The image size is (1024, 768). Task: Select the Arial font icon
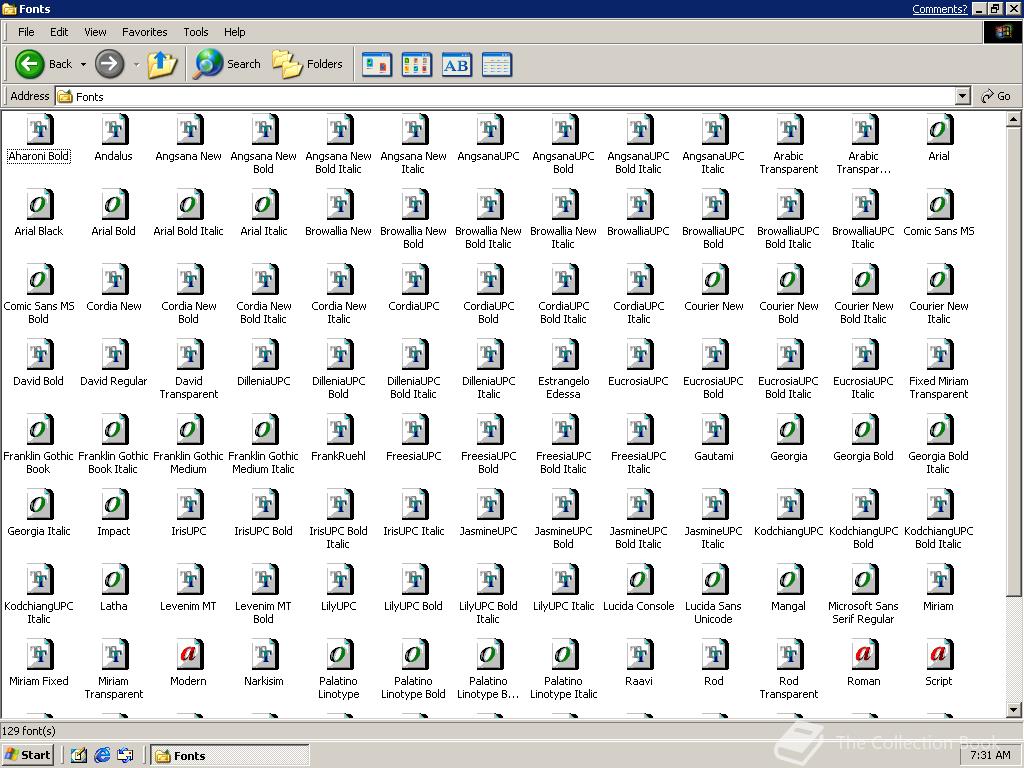pyautogui.click(x=939, y=129)
